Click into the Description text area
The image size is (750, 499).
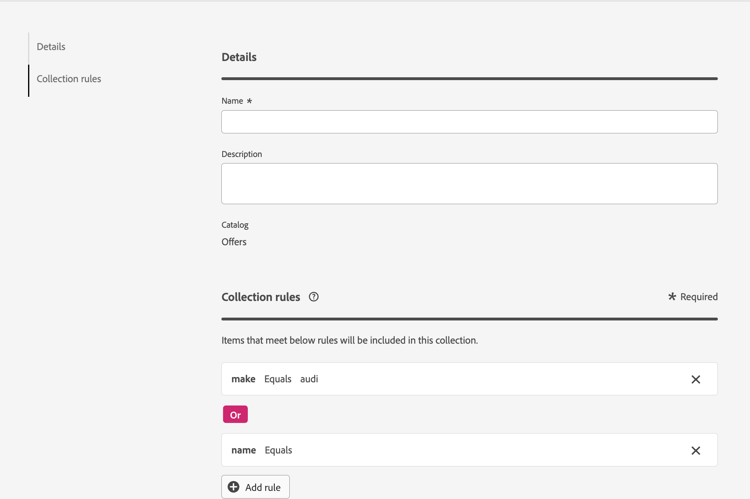(x=469, y=184)
